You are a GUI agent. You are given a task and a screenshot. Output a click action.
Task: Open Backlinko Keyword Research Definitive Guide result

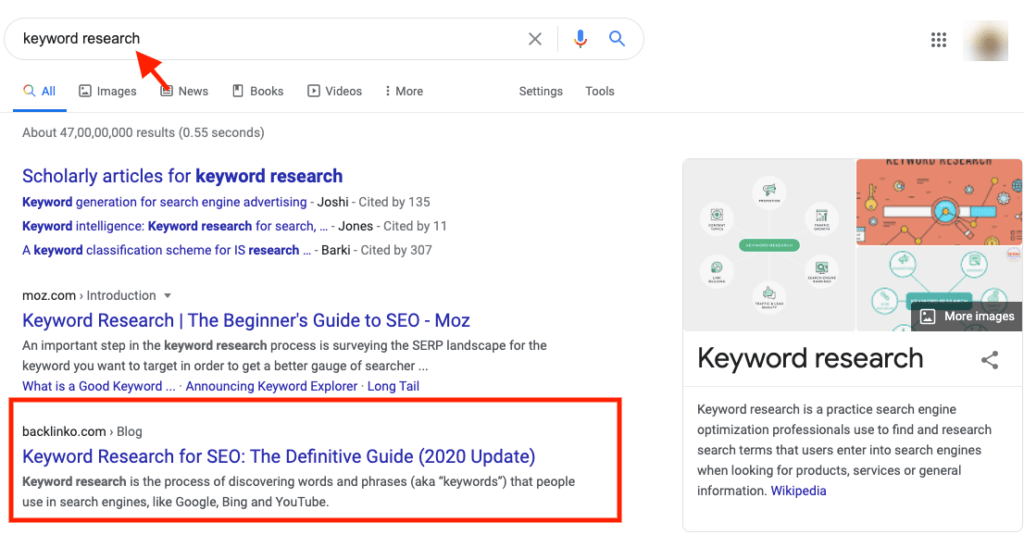(279, 457)
